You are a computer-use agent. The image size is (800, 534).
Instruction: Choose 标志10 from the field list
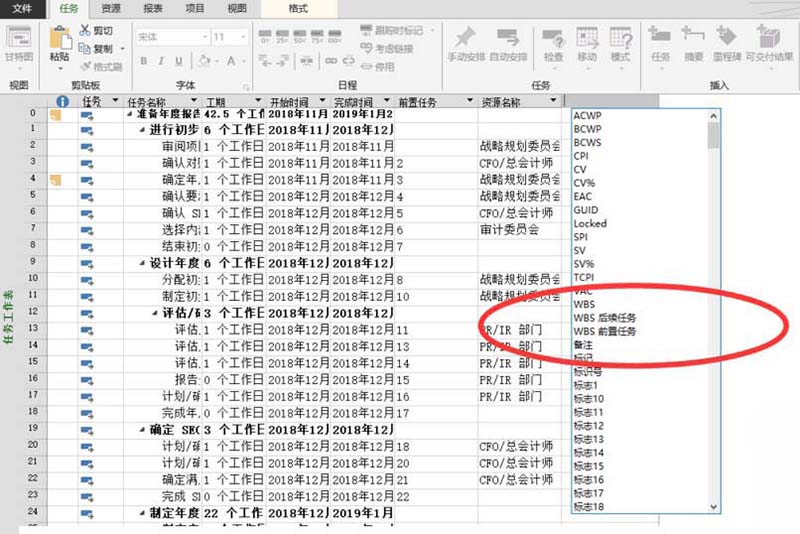point(589,399)
